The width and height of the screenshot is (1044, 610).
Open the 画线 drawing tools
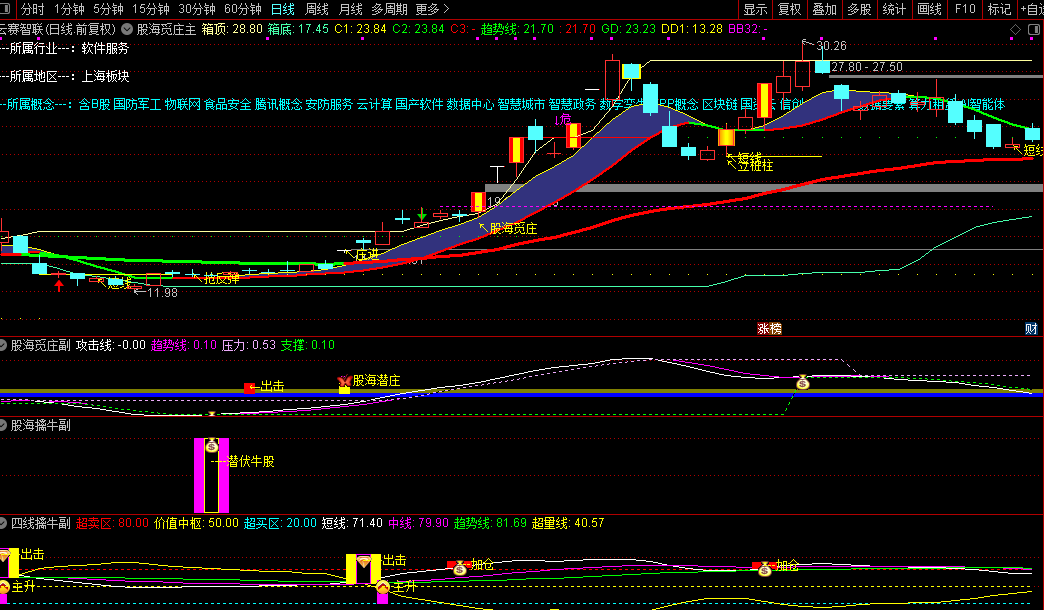point(929,9)
